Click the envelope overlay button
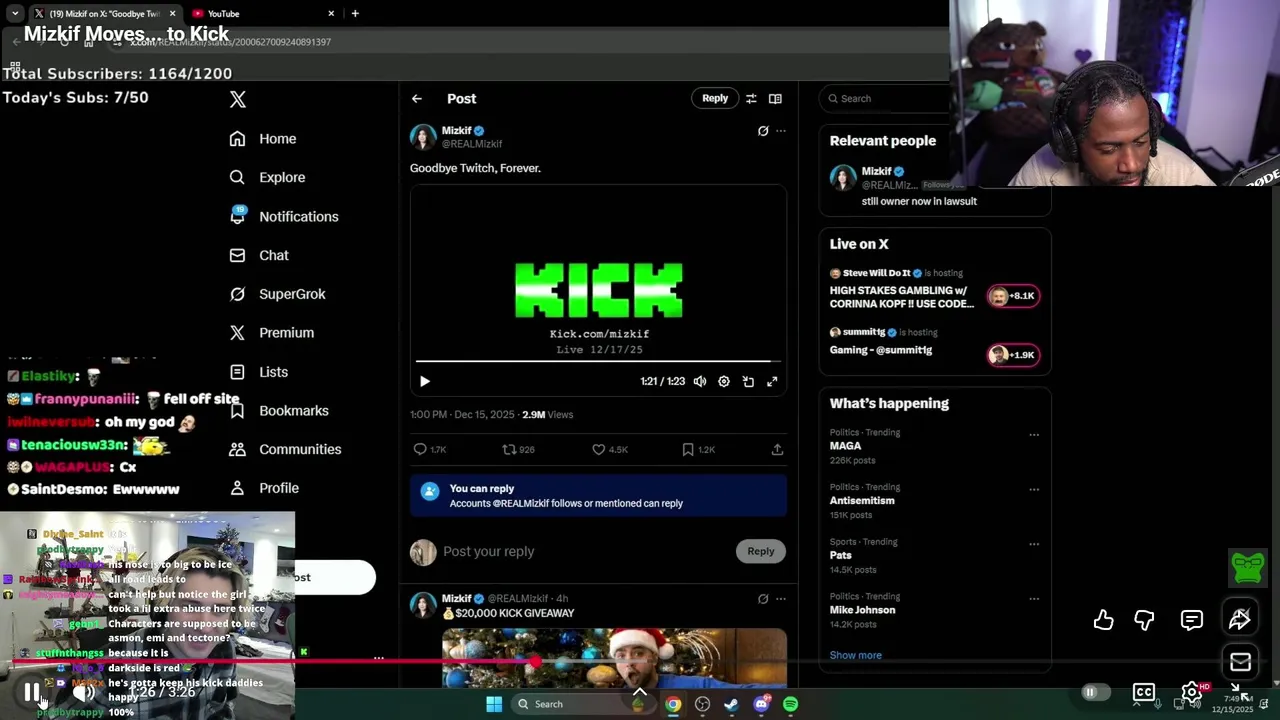The width and height of the screenshot is (1280, 720). [x=1240, y=662]
